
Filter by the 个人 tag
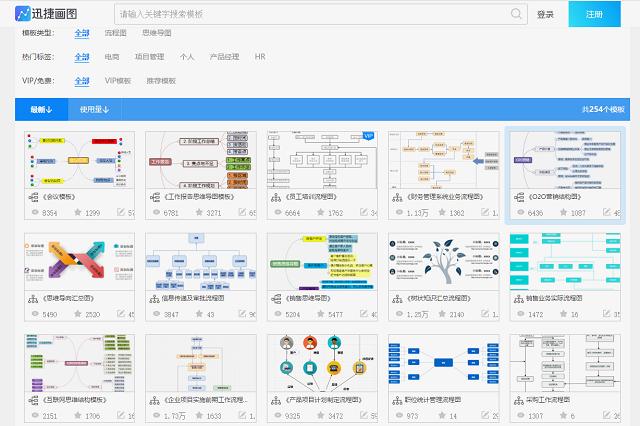[x=187, y=57]
